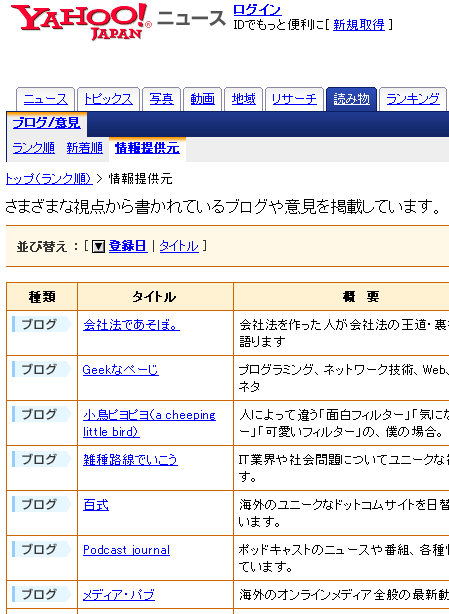This screenshot has height=614, width=449.
Task: Switch to the トピックス tab
Action: pos(108,99)
